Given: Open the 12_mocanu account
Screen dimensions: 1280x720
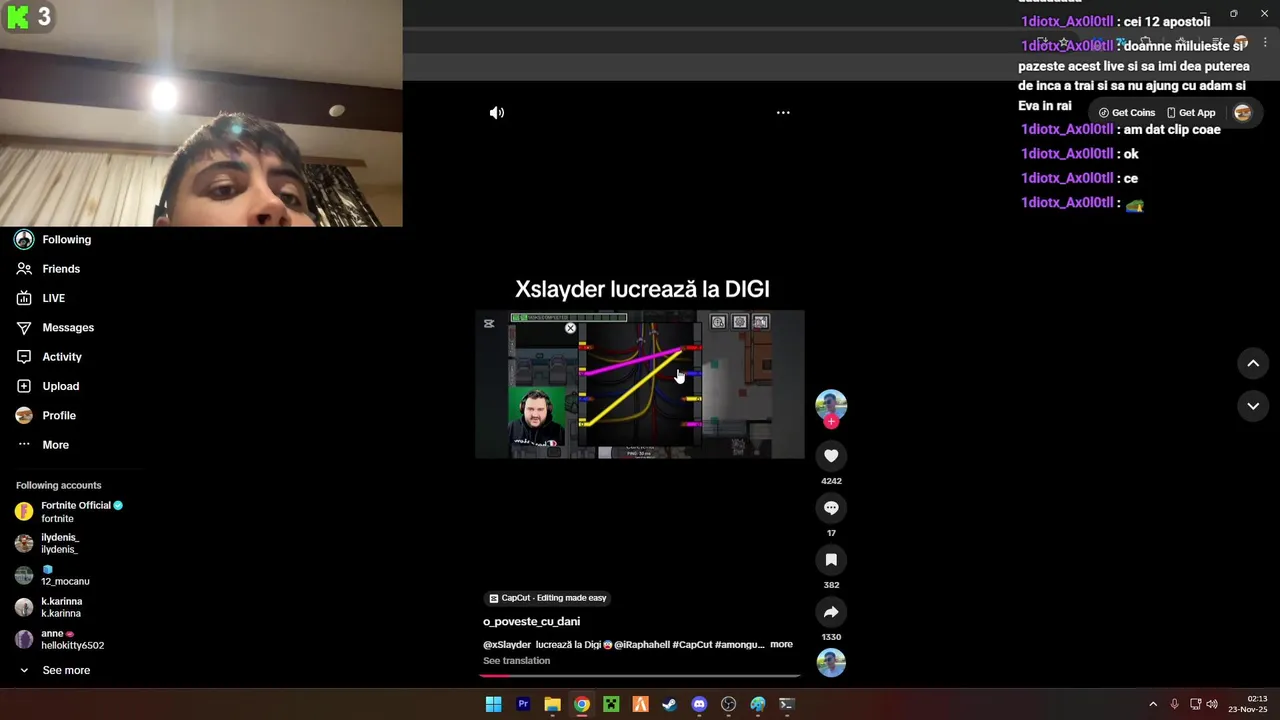Looking at the screenshot, I should click(x=53, y=576).
